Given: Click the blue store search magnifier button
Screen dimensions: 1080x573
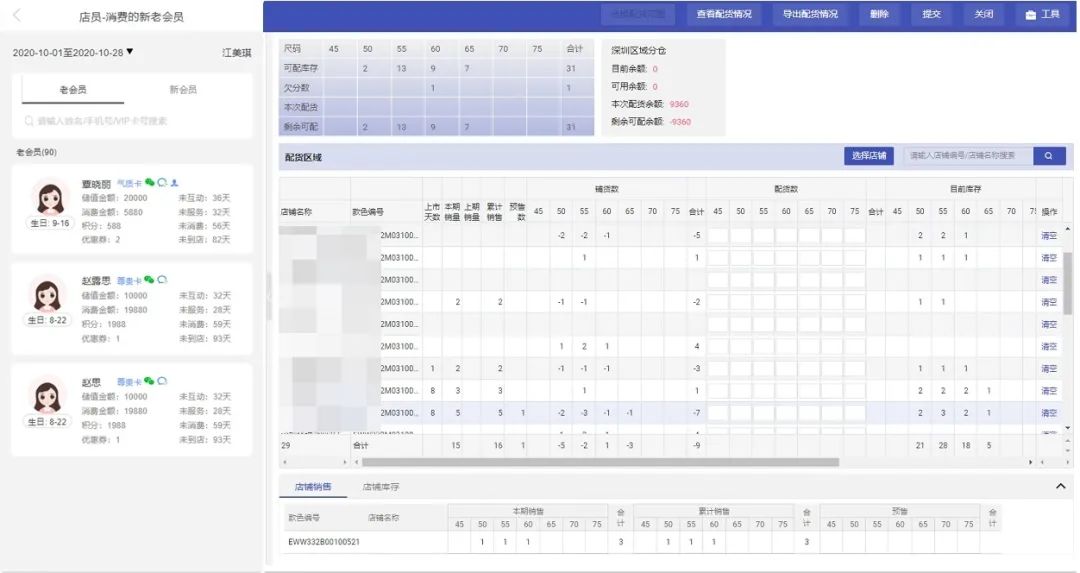Looking at the screenshot, I should (1049, 156).
